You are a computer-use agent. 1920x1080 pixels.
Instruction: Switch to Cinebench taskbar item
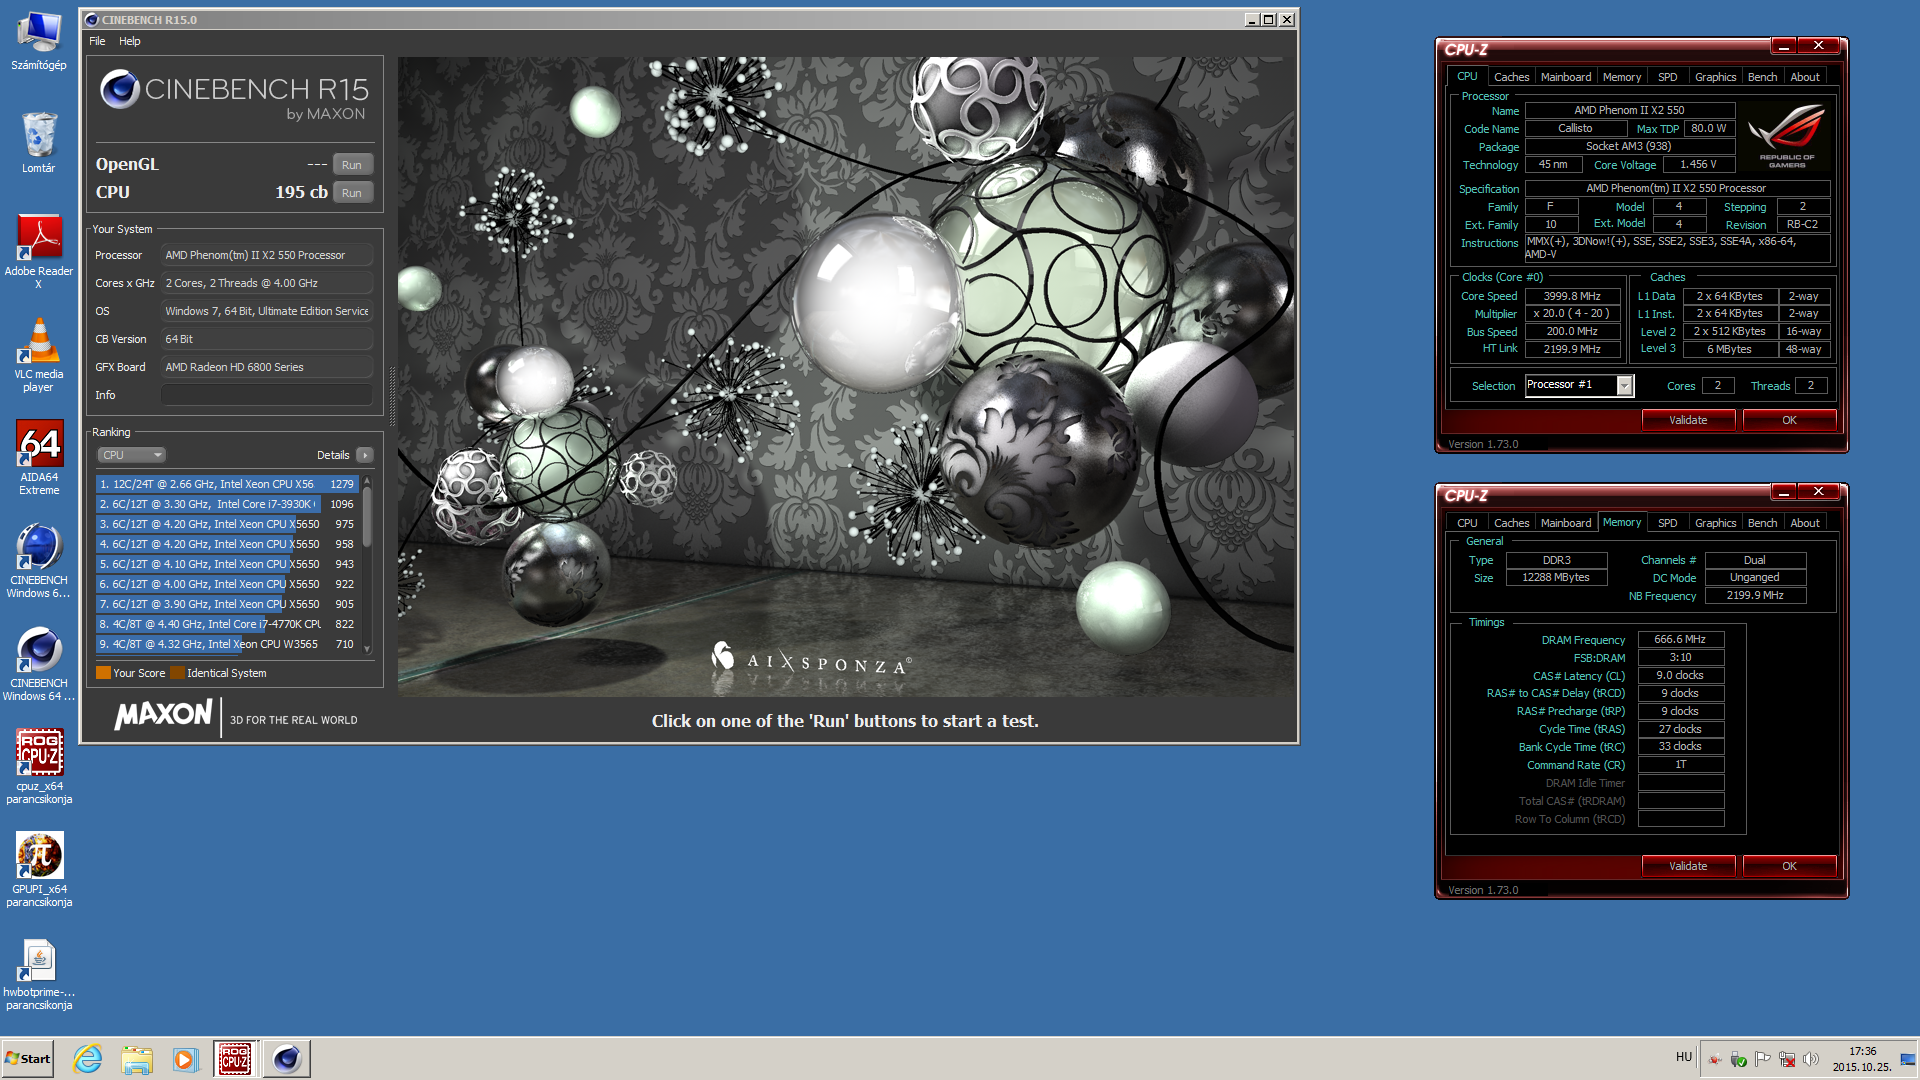coord(287,1059)
